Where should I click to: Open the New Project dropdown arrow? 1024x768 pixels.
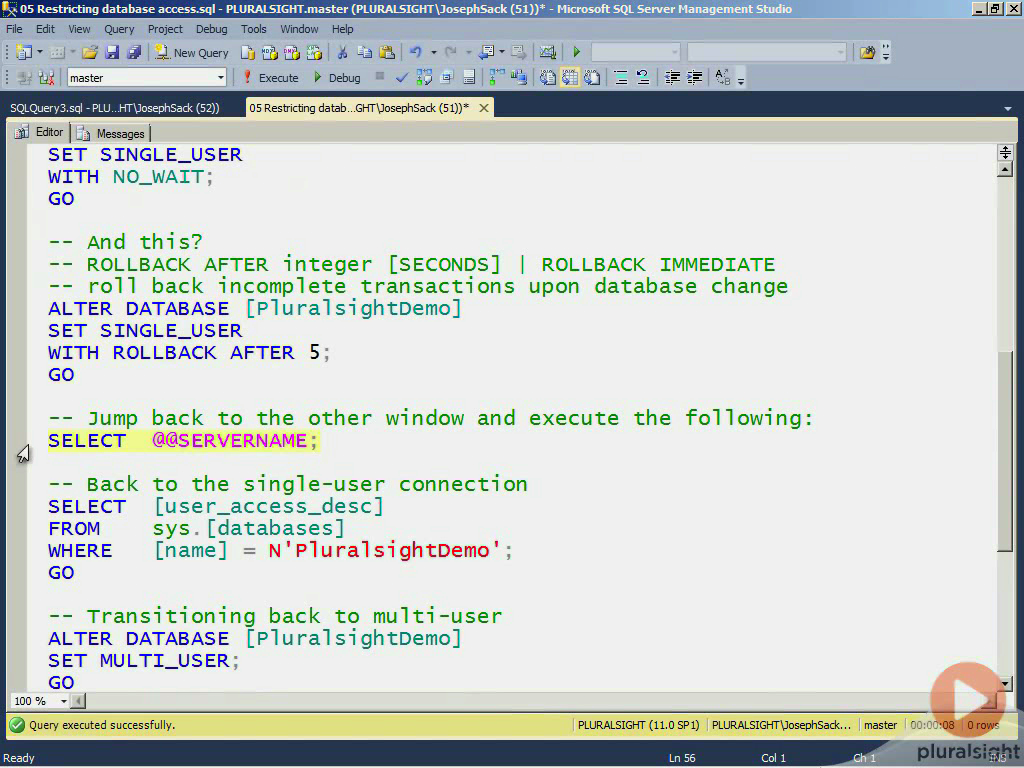click(40, 52)
